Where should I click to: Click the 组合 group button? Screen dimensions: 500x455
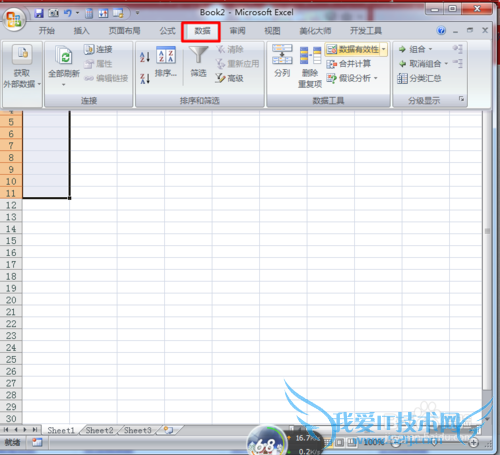click(412, 50)
